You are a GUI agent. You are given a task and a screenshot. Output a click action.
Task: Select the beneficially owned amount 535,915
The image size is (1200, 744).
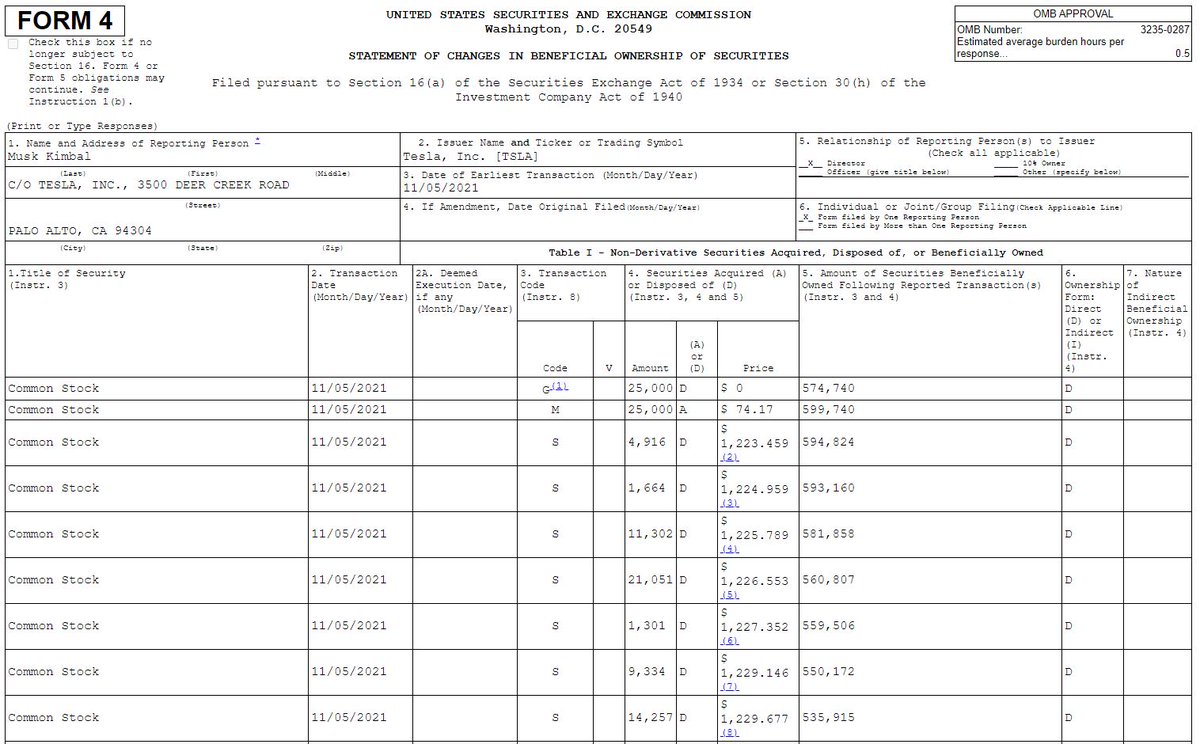[x=829, y=718]
